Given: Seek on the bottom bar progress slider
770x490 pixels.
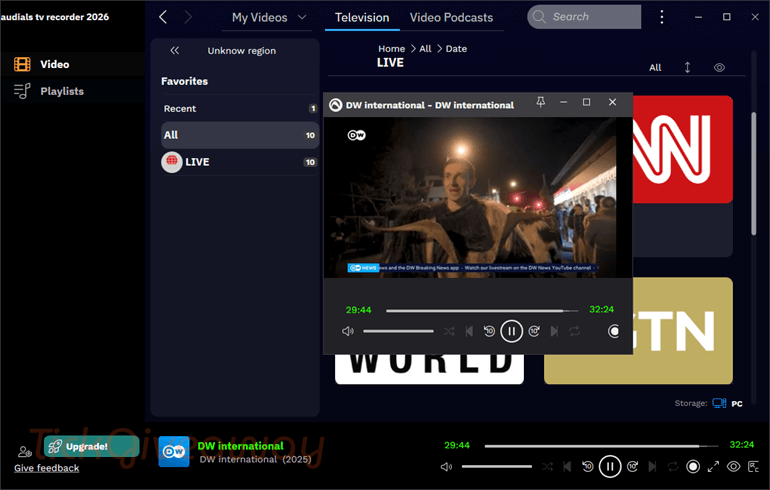Looking at the screenshot, I should (x=601, y=446).
